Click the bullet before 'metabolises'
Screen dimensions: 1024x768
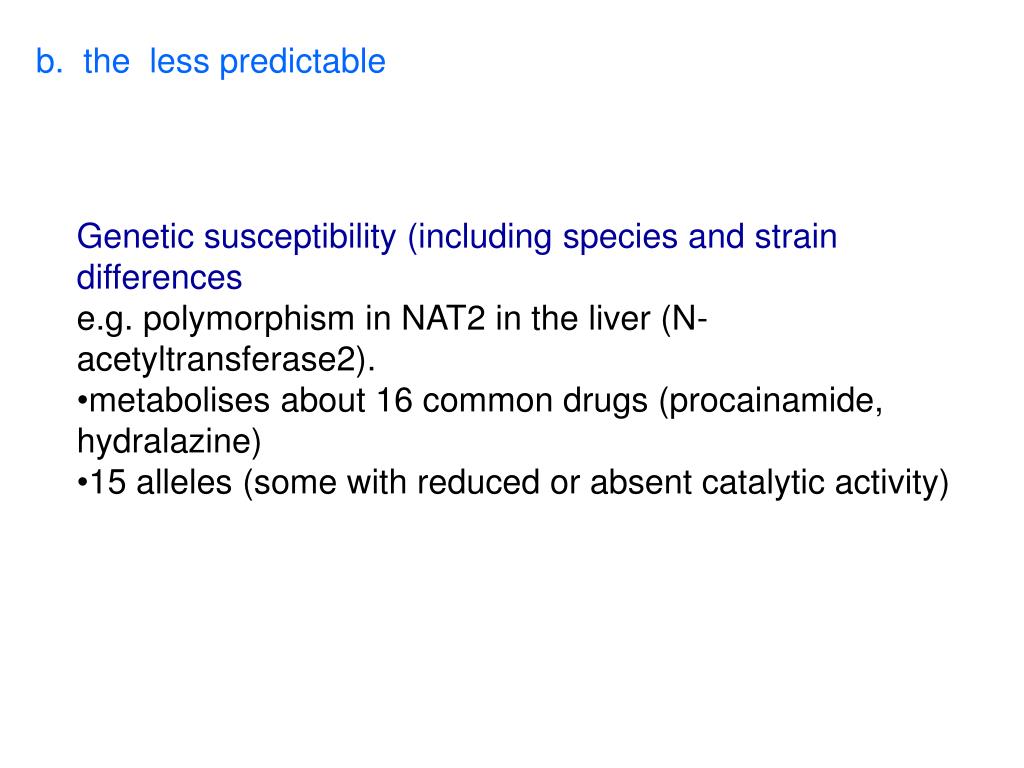(82, 402)
